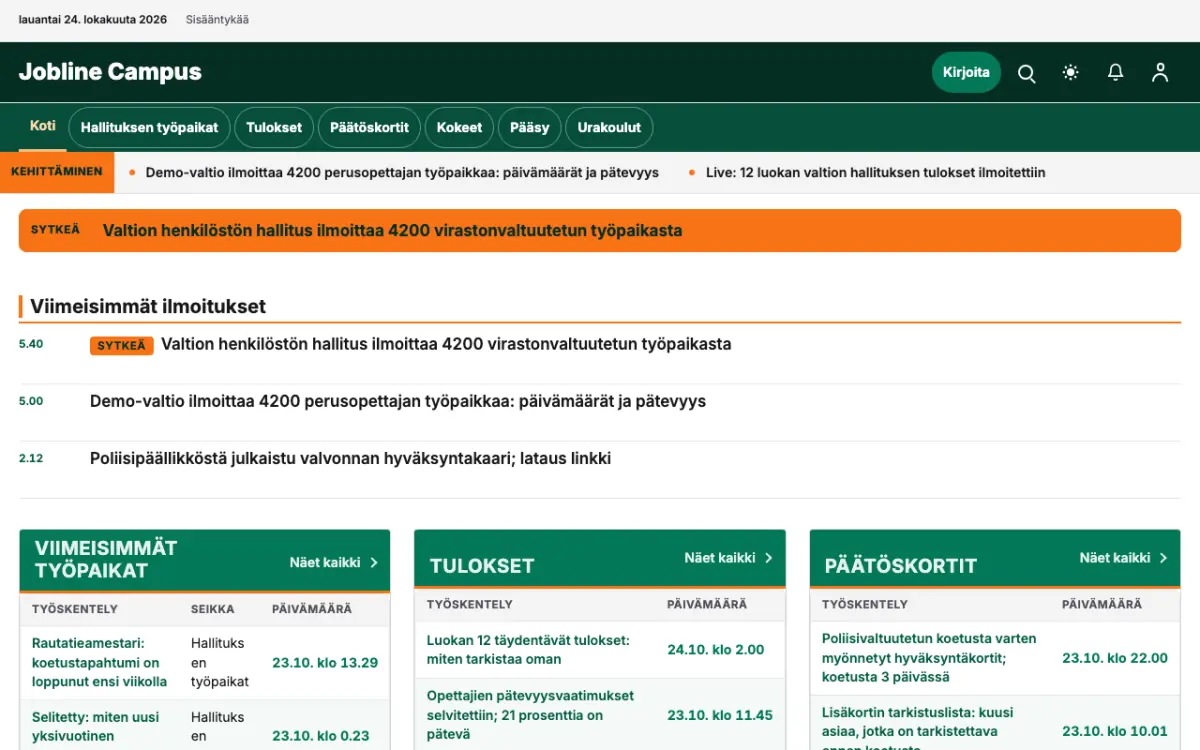Open the Urakoulut tab
Viewport: 1200px width, 750px height.
pos(609,128)
